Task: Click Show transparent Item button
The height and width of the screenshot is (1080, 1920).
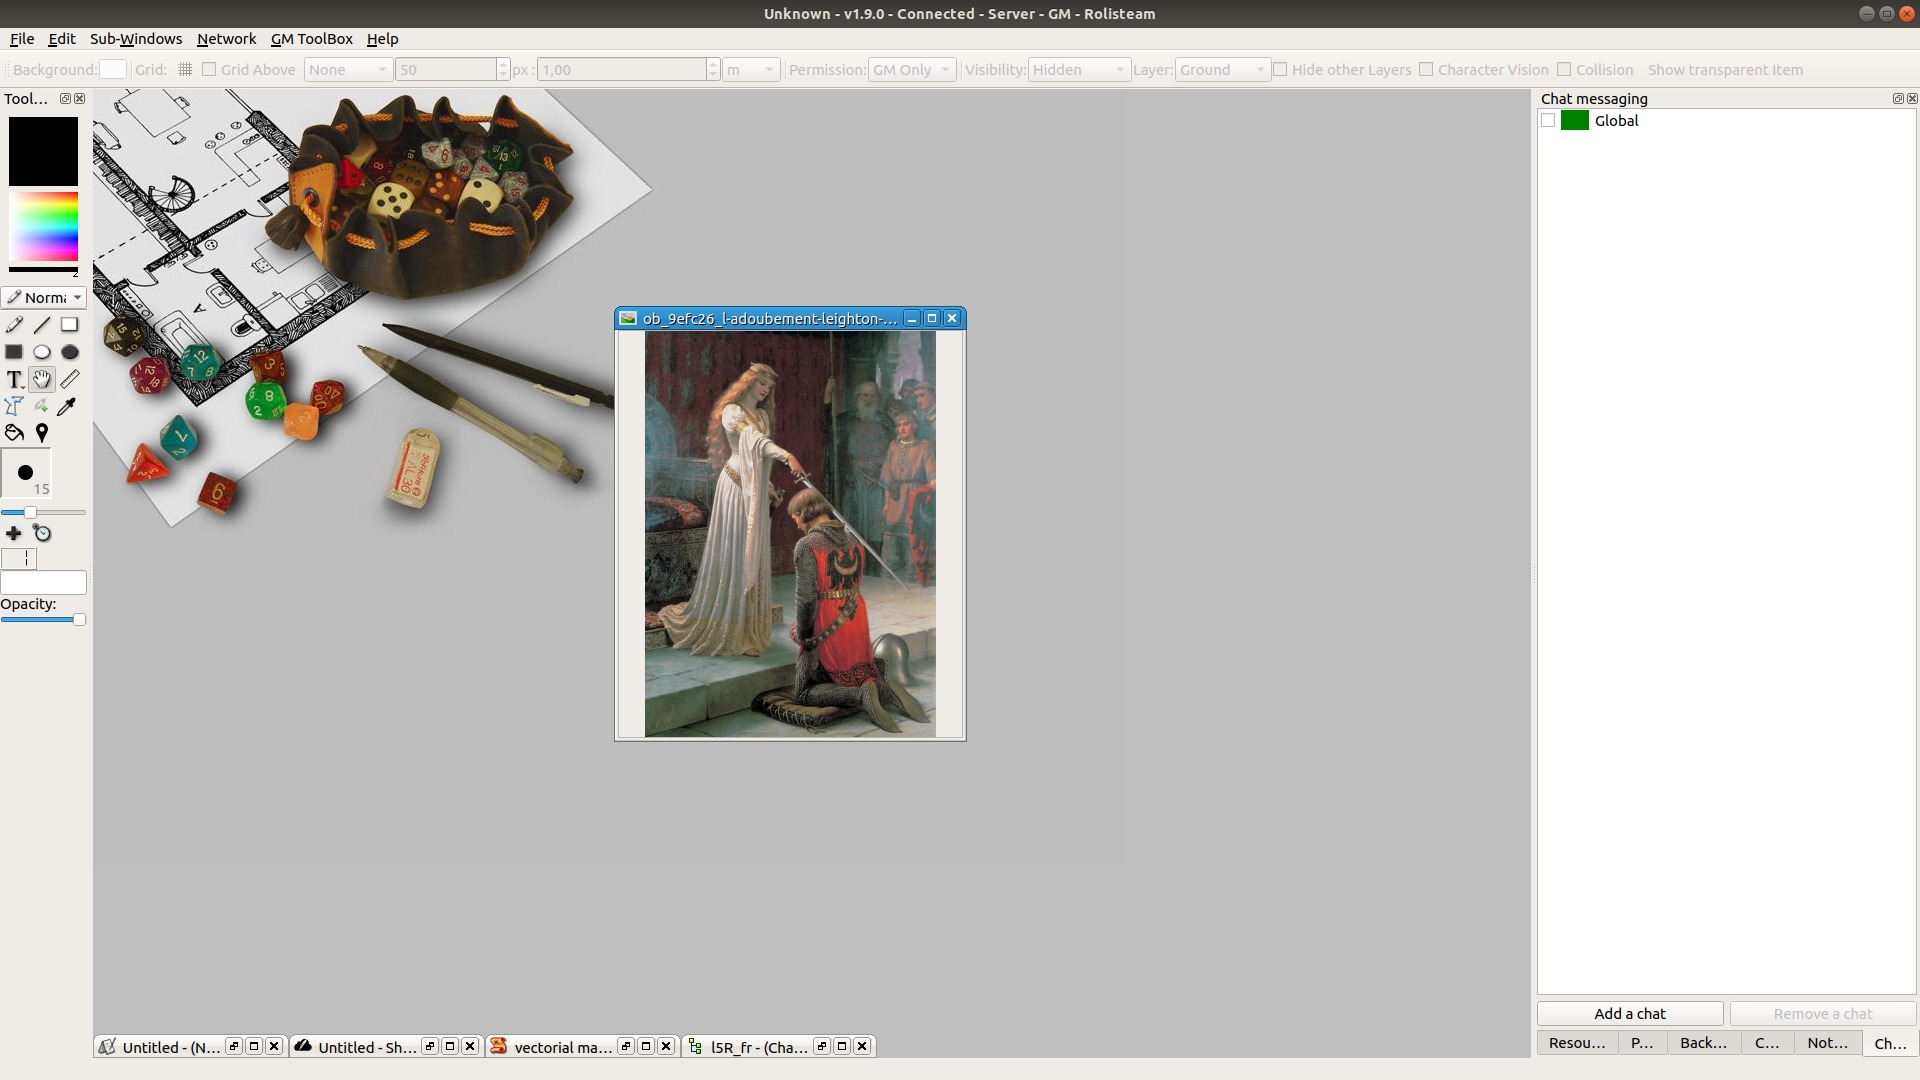Action: (1725, 70)
